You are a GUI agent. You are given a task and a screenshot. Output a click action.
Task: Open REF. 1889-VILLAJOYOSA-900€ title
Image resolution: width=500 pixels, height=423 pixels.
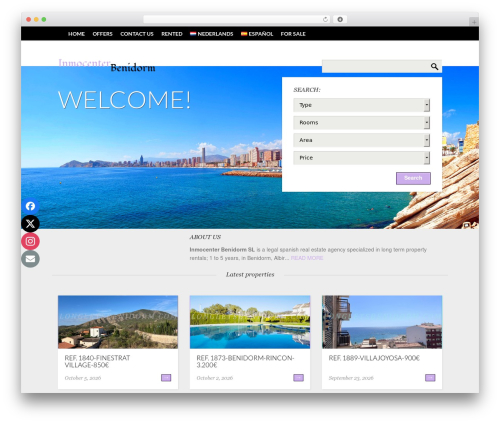tap(374, 358)
